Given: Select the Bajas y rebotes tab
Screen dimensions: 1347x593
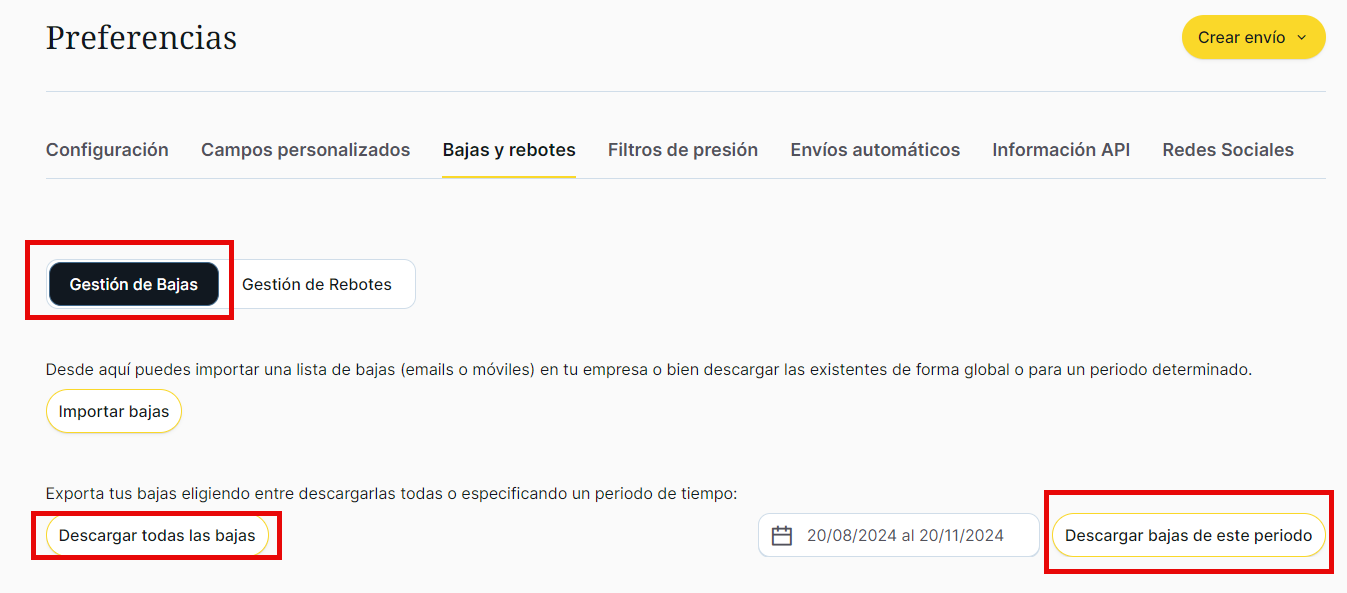Looking at the screenshot, I should coord(509,150).
